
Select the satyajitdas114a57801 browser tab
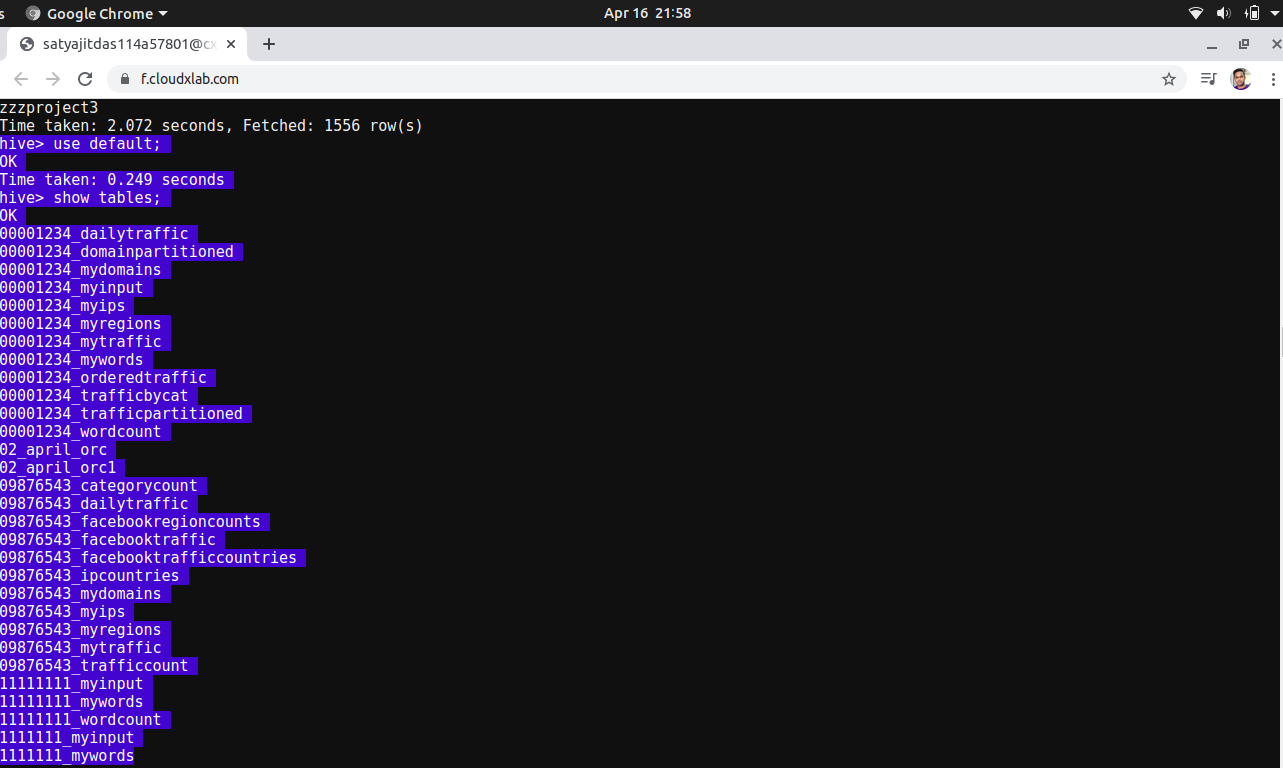pyautogui.click(x=128, y=44)
